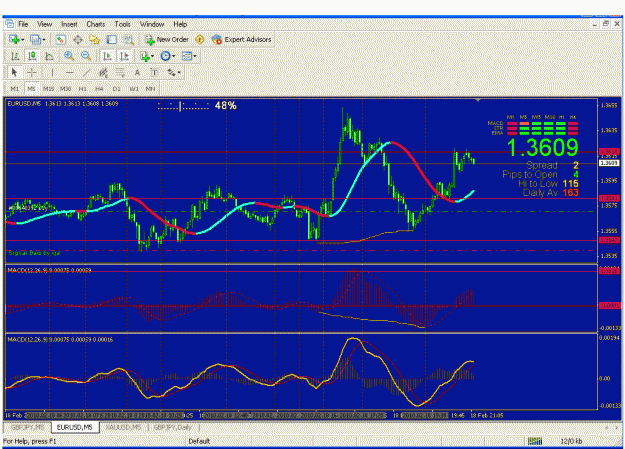Switch to the EURUSD,M5 chart tab

click(x=75, y=427)
